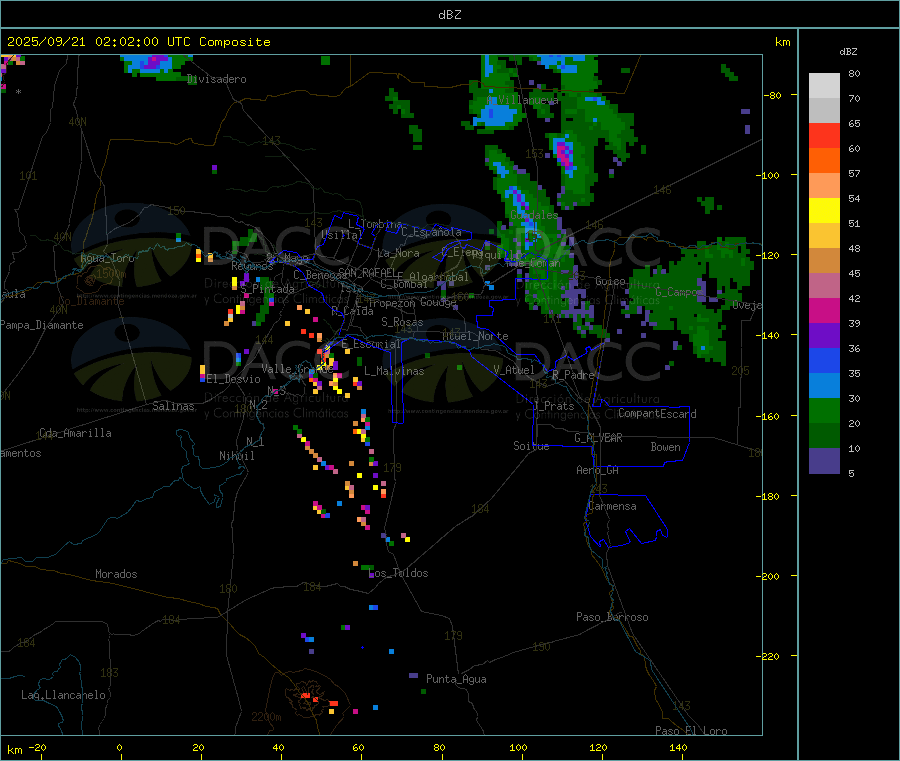The image size is (900, 761).
Task: Select the Lag.Llancanelo label
Action: coord(63,695)
